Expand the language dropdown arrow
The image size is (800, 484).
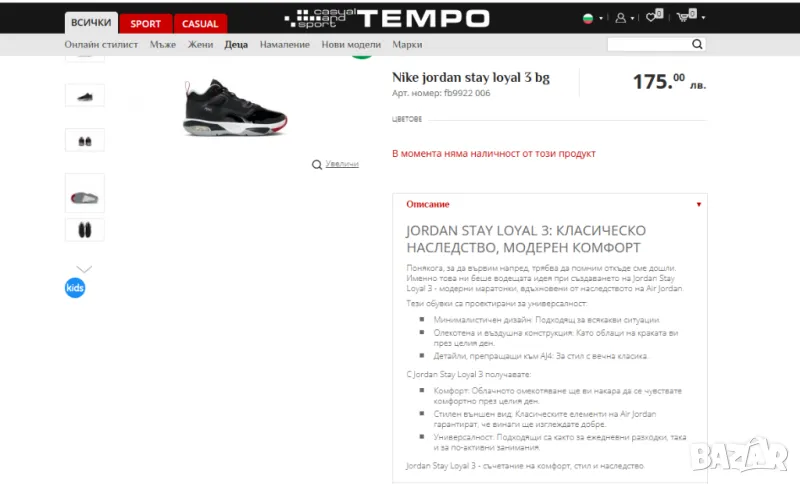pos(601,18)
